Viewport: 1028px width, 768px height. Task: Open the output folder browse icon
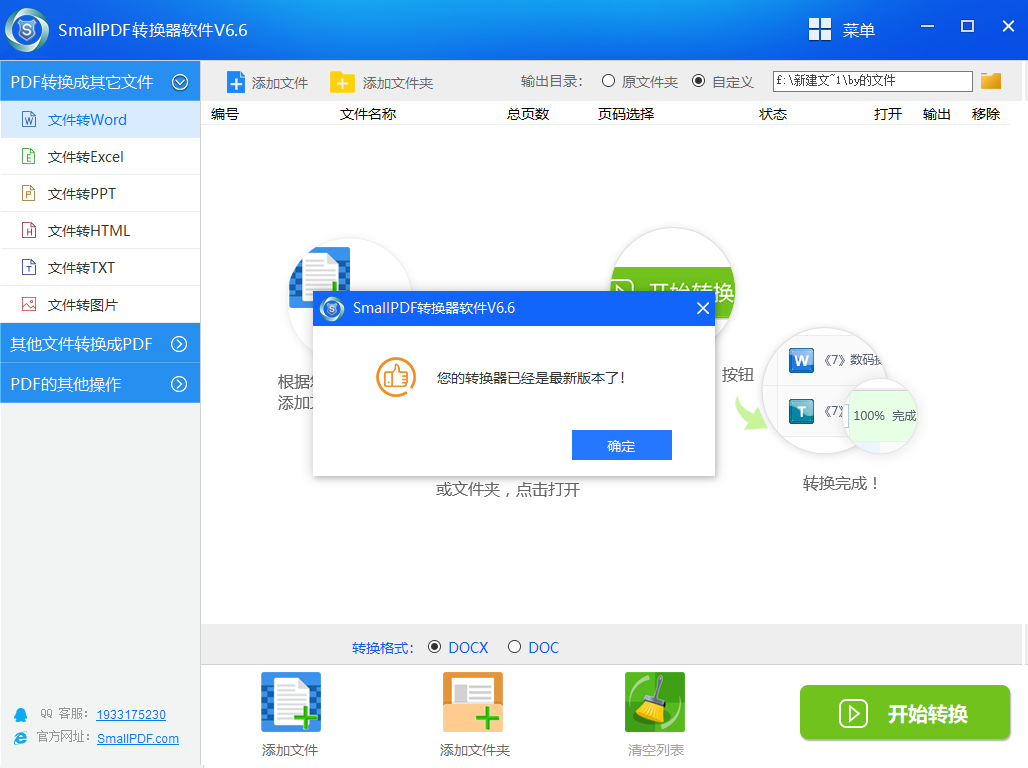pyautogui.click(x=991, y=81)
